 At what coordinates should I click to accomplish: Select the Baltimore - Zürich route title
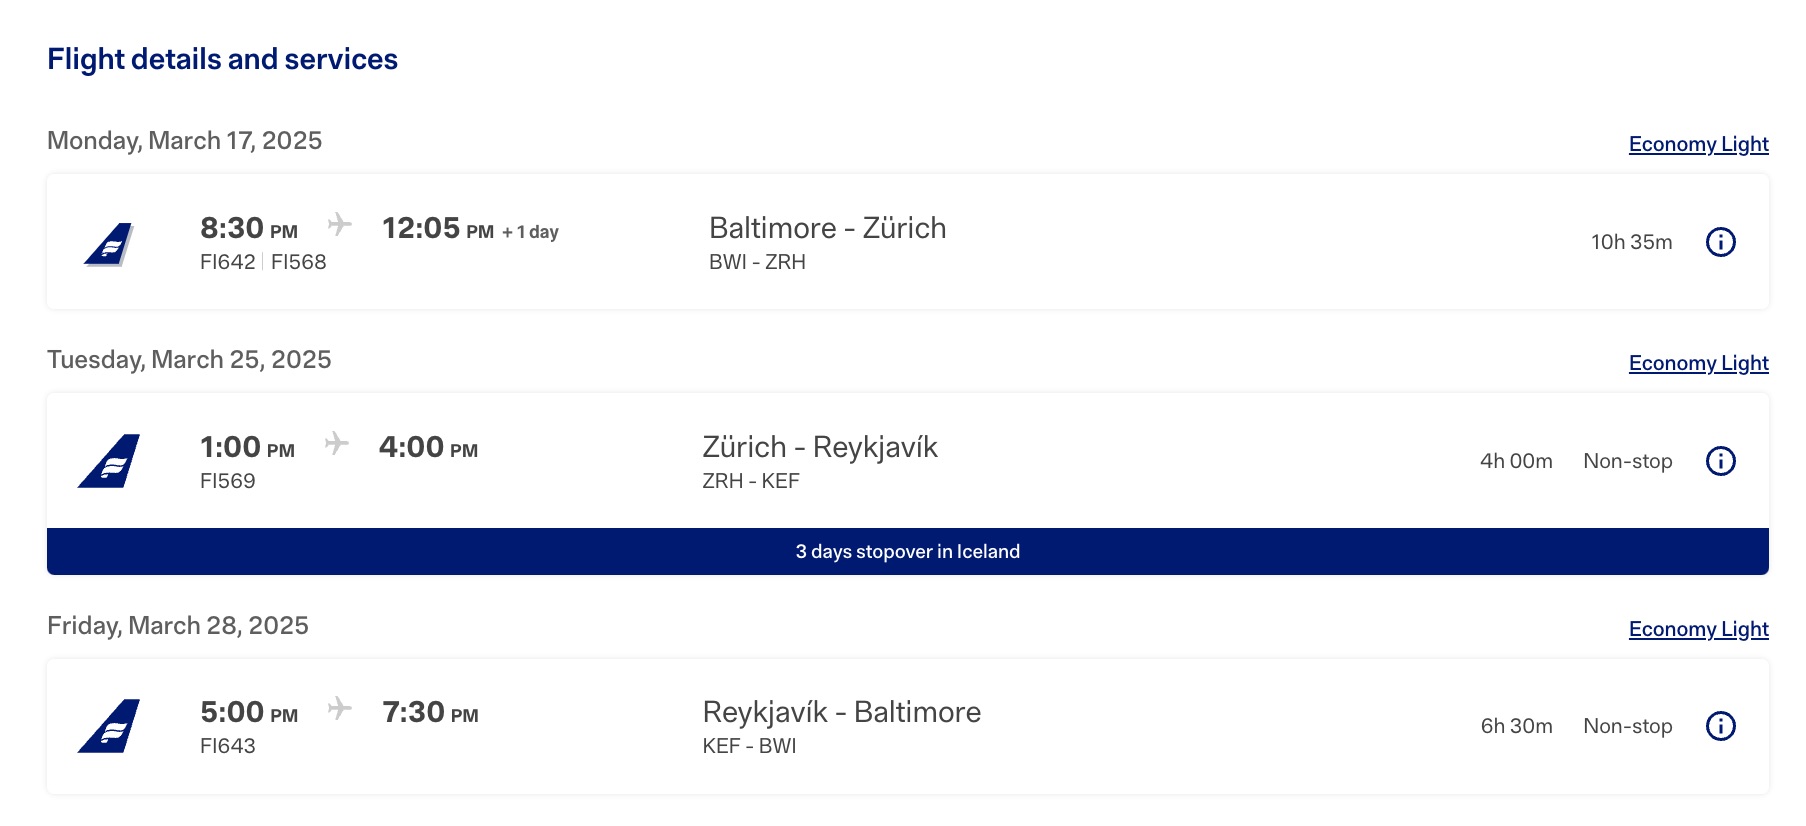pyautogui.click(x=827, y=228)
